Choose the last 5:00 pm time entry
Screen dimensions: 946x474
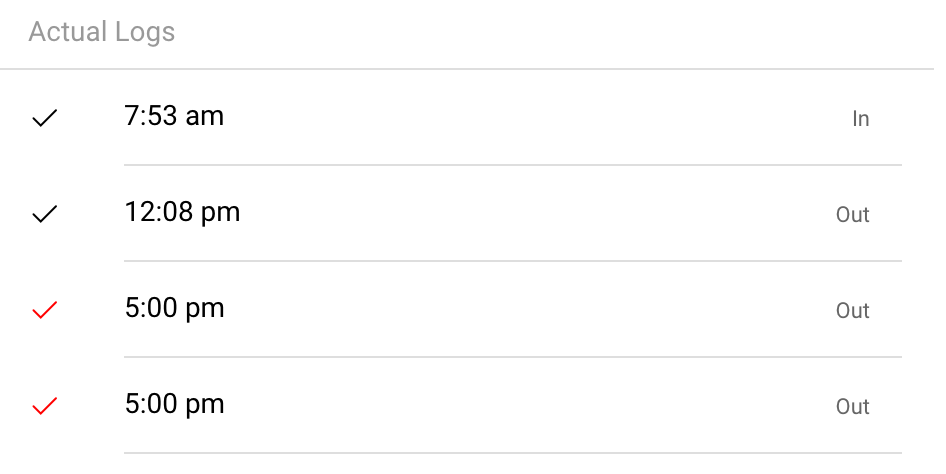click(x=174, y=405)
